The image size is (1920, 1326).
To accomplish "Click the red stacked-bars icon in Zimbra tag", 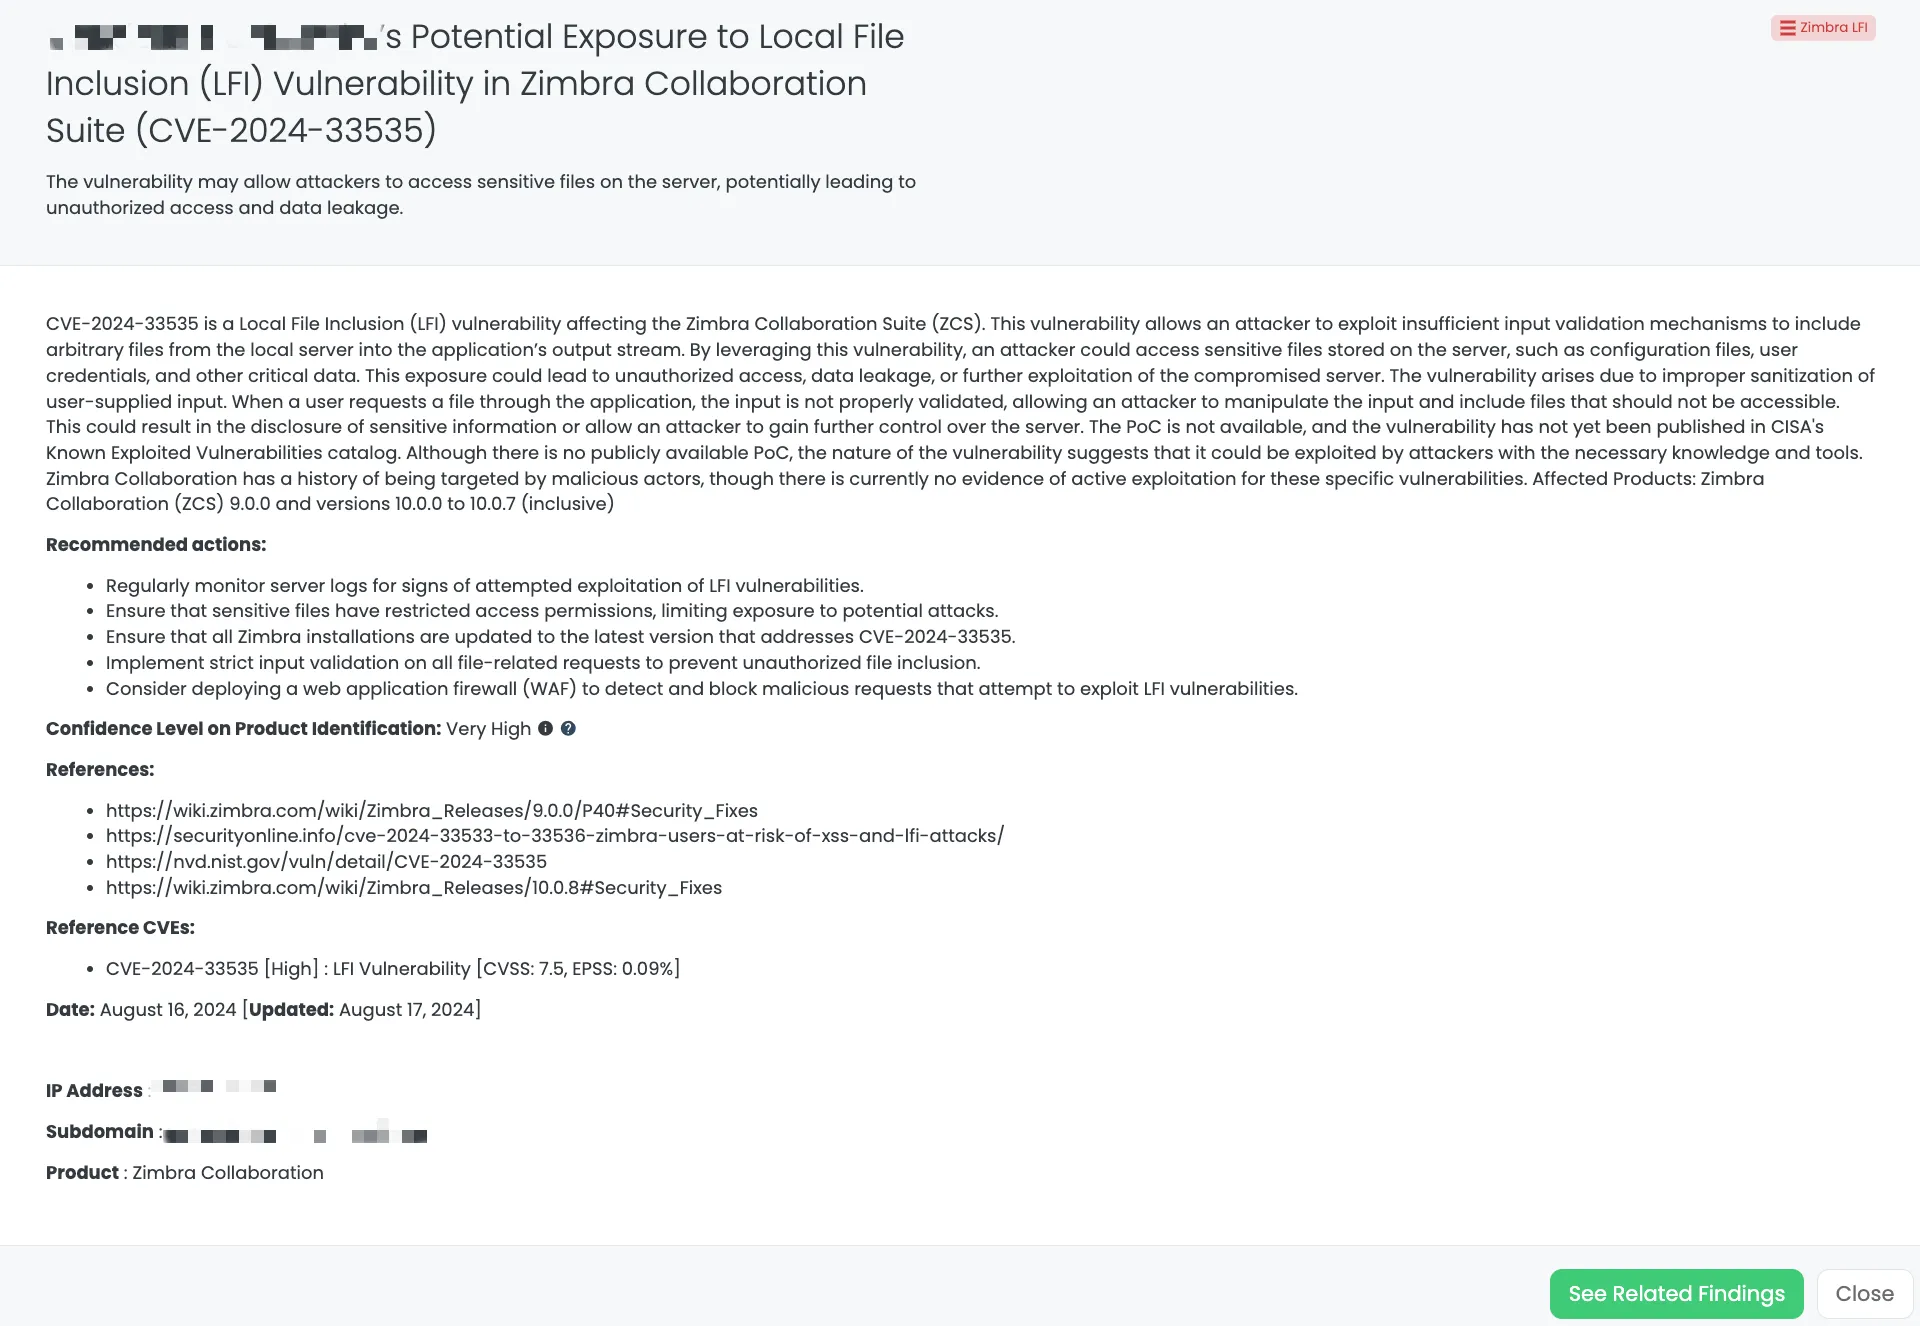I will tap(1787, 28).
